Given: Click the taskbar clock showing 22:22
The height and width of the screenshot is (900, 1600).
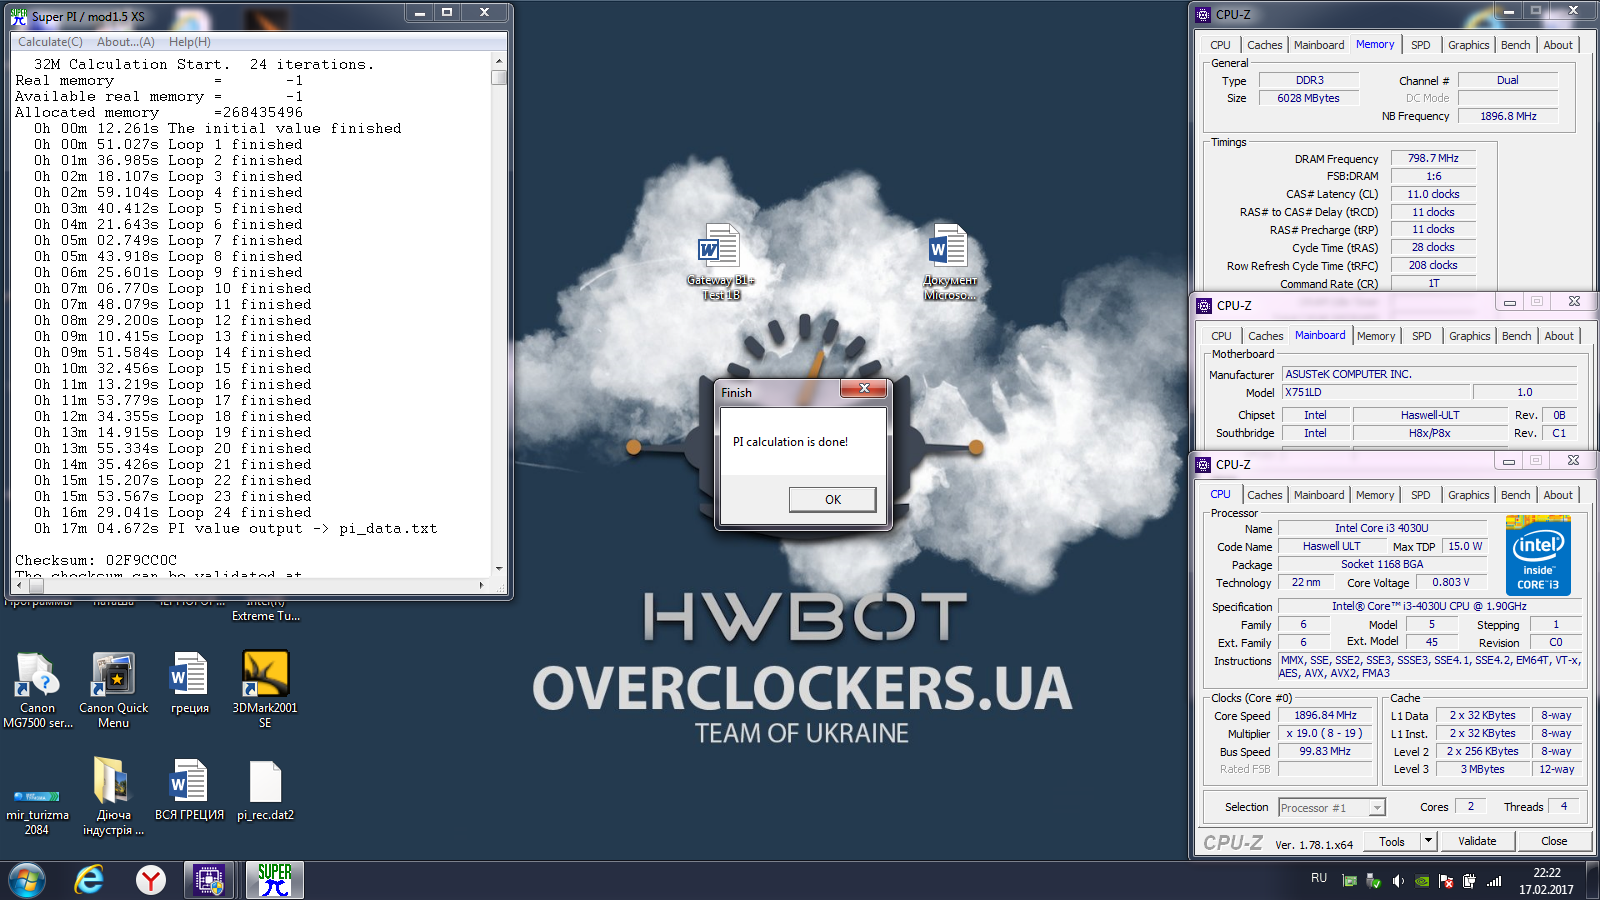Looking at the screenshot, I should click(1546, 881).
